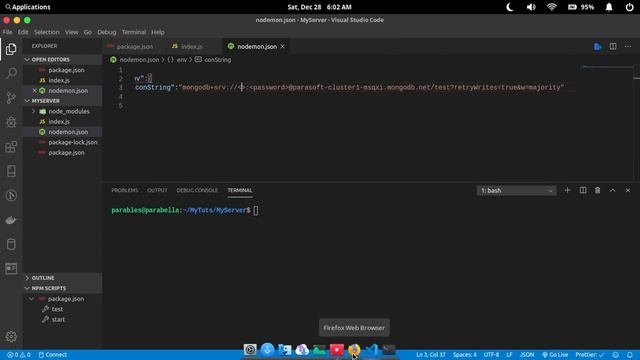
Task: Kill the terminal with trash icon
Action: pyautogui.click(x=598, y=190)
